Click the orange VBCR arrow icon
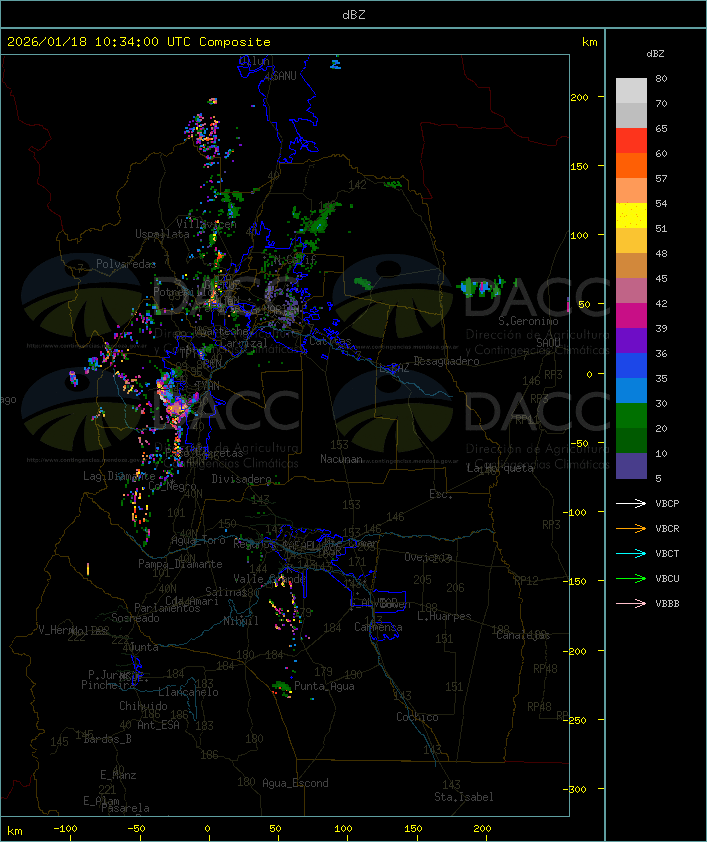 pyautogui.click(x=631, y=529)
